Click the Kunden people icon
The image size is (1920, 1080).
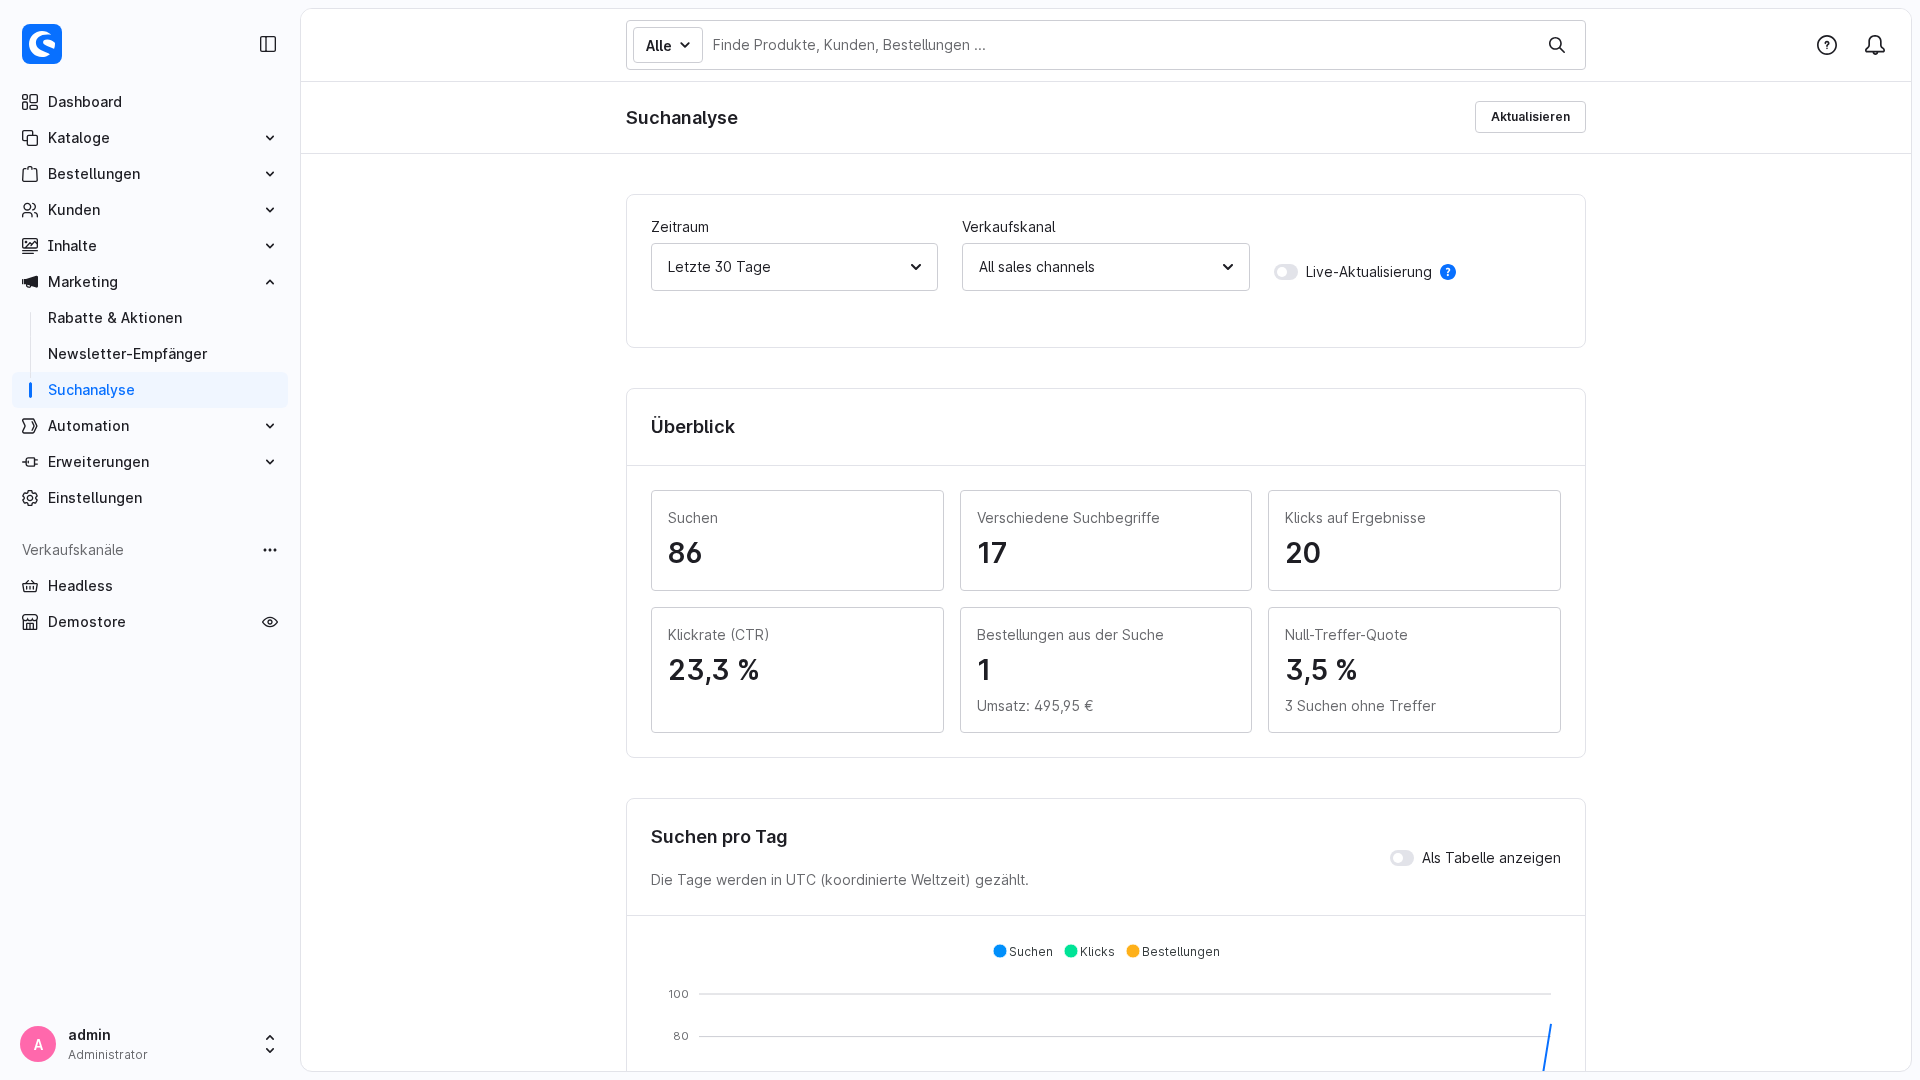(30, 210)
